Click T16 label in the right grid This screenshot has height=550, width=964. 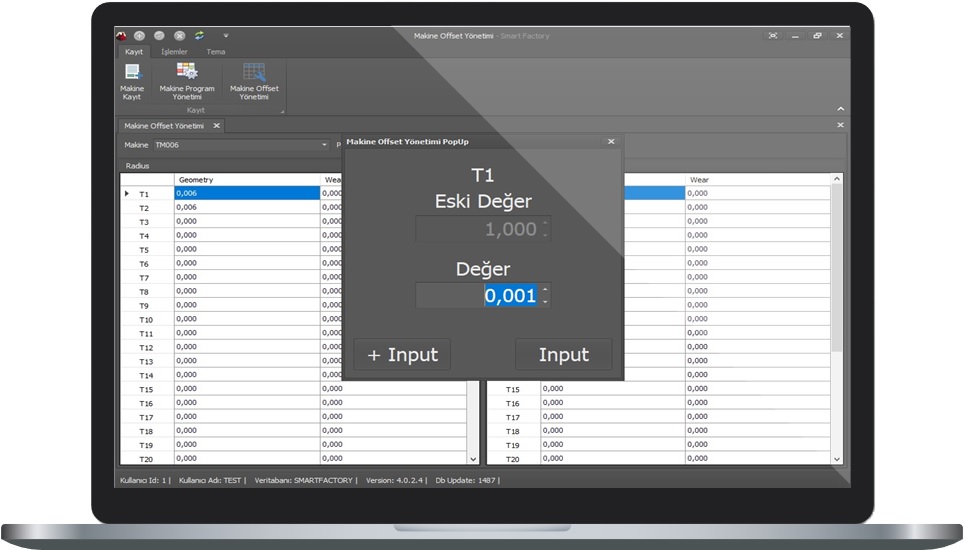(512, 404)
